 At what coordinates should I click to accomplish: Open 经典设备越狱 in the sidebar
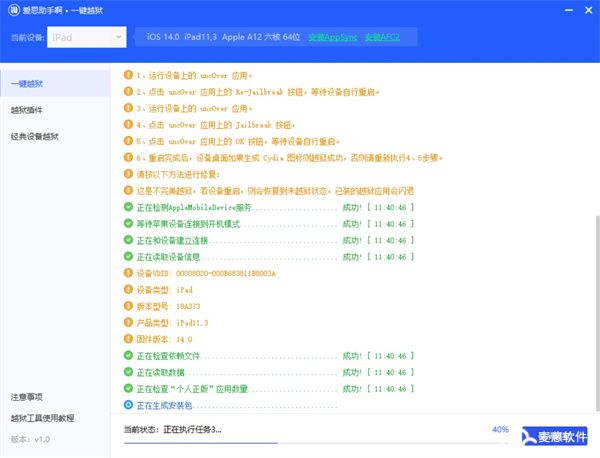pos(35,136)
